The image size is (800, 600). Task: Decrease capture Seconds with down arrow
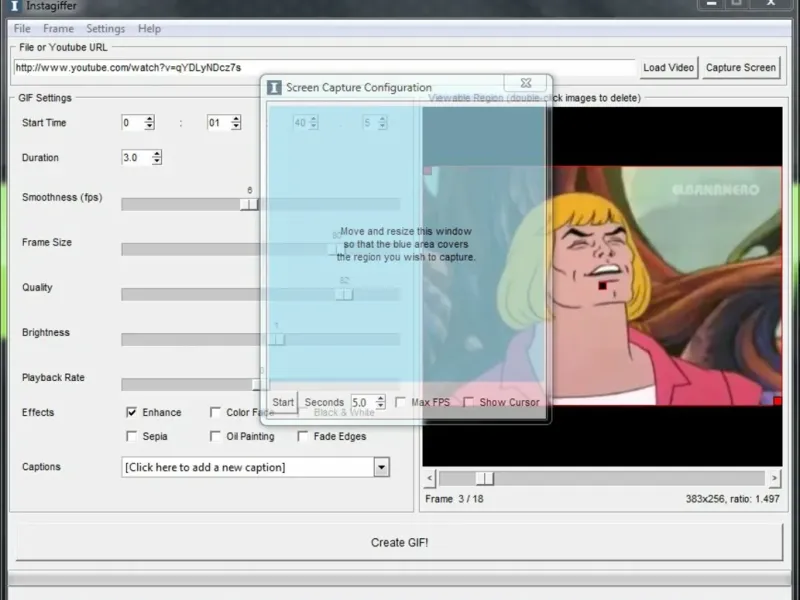(x=381, y=406)
